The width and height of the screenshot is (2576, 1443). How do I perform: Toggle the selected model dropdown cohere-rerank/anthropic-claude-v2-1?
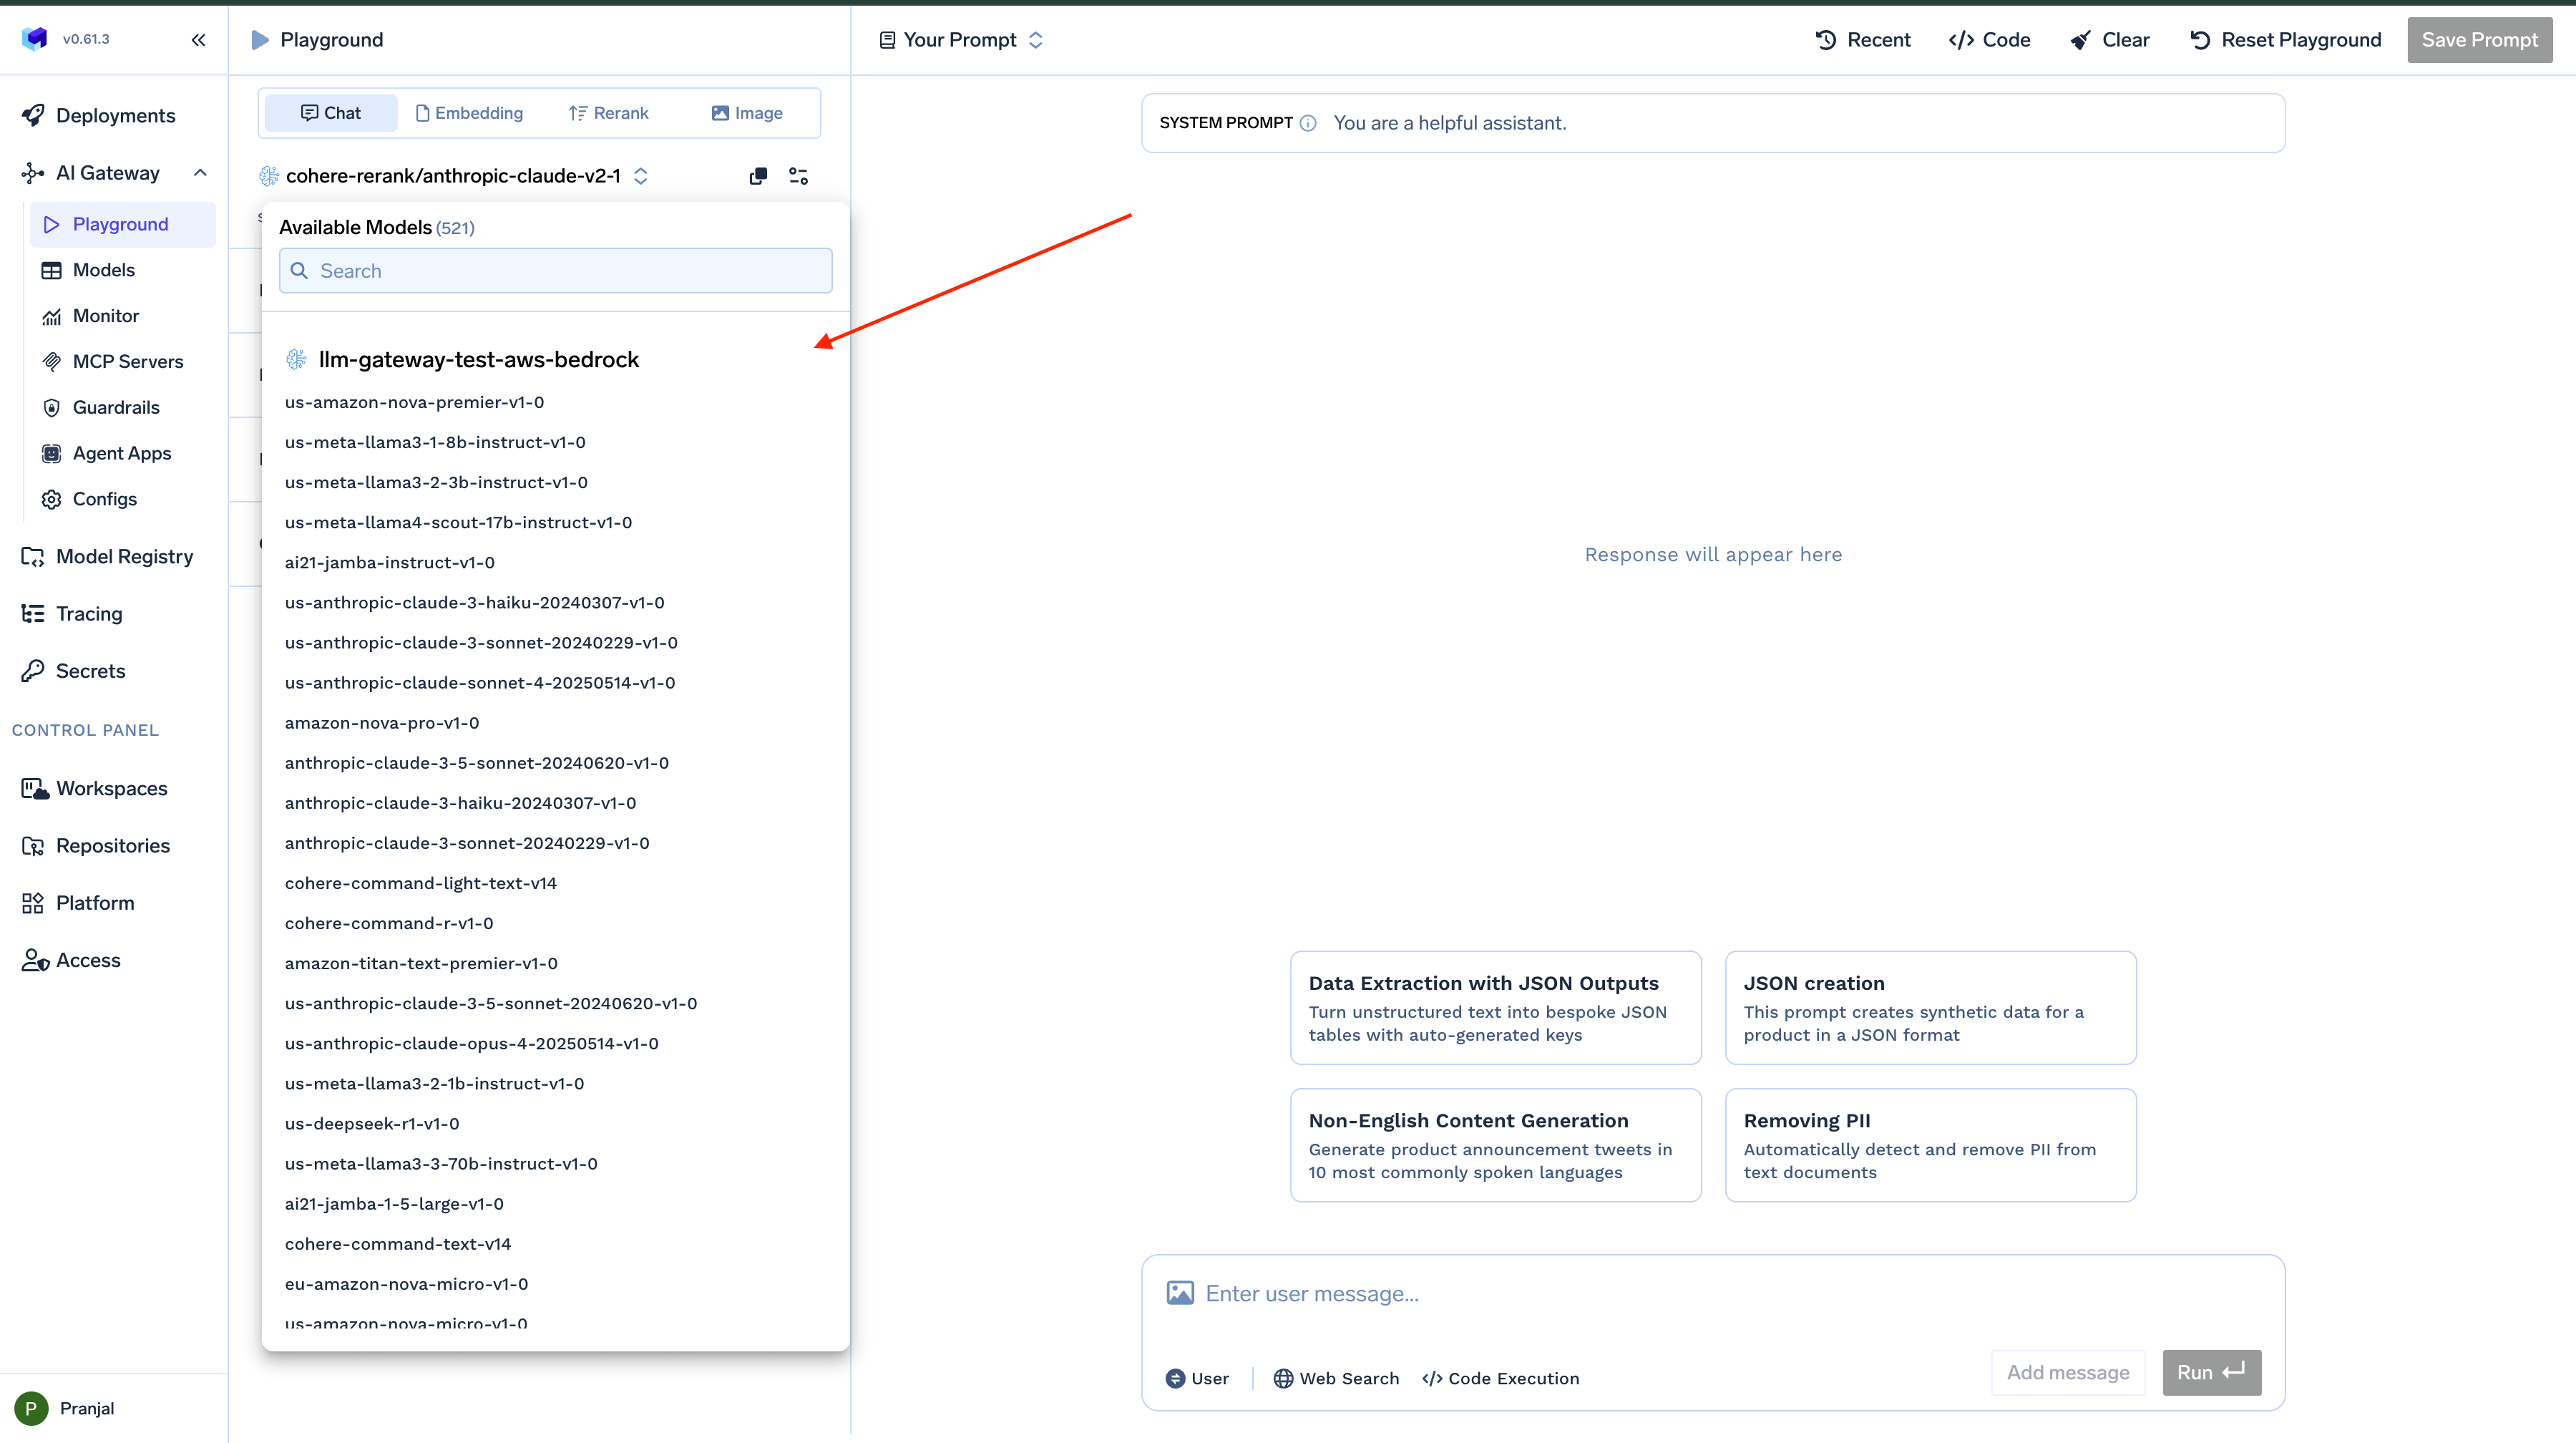[x=454, y=176]
